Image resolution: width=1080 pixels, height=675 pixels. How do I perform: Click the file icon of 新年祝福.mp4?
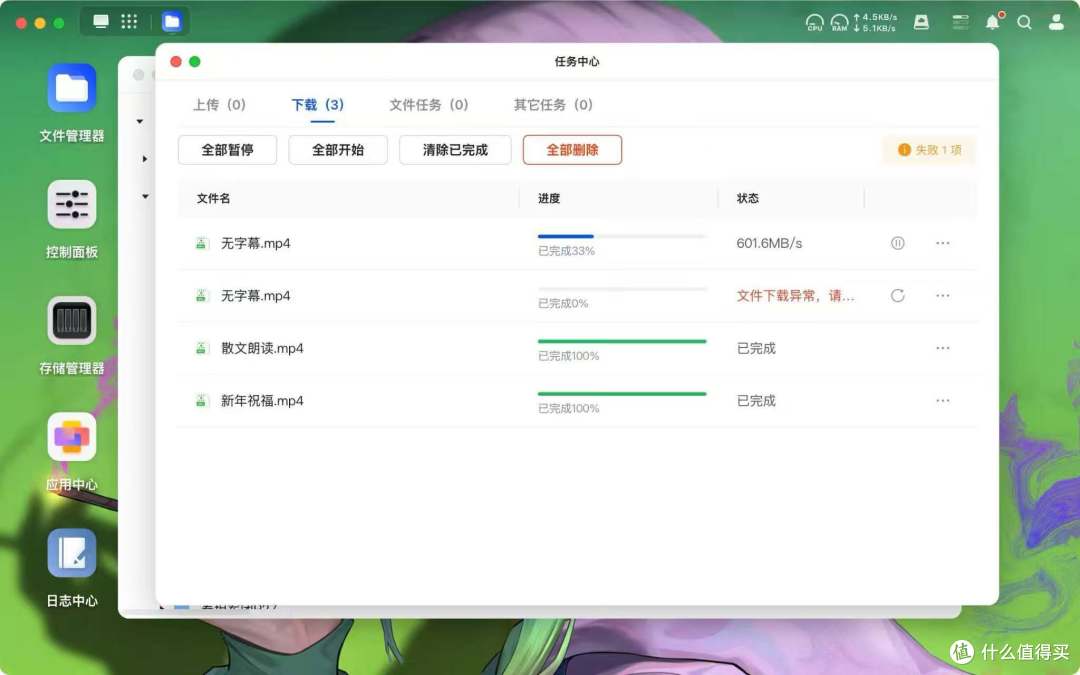201,400
